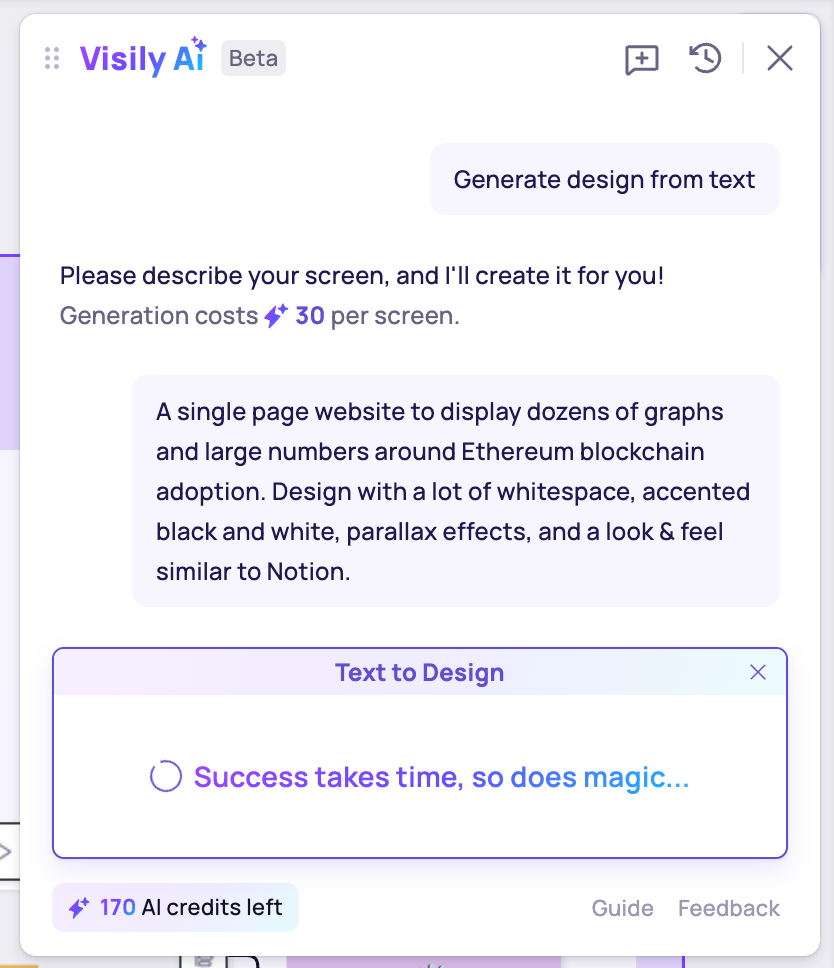Close the Visily AI panel
Viewport: 834px width, 968px height.
click(x=780, y=59)
